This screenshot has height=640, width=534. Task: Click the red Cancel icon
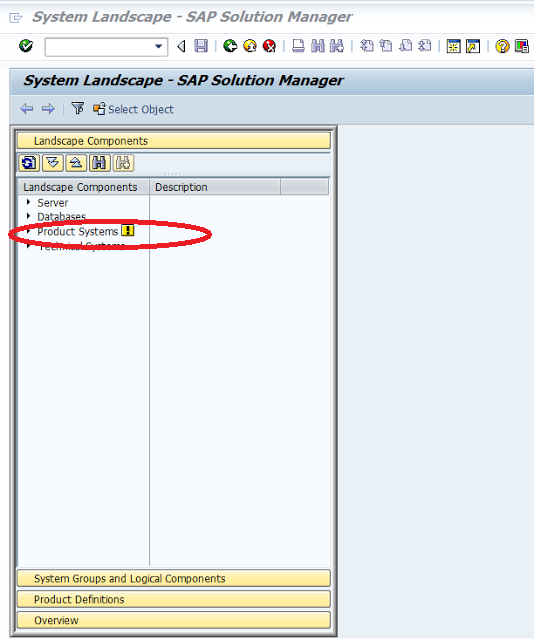[269, 46]
